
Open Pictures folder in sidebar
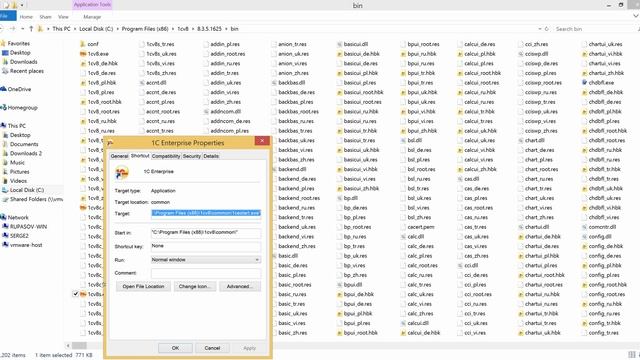pos(19,172)
